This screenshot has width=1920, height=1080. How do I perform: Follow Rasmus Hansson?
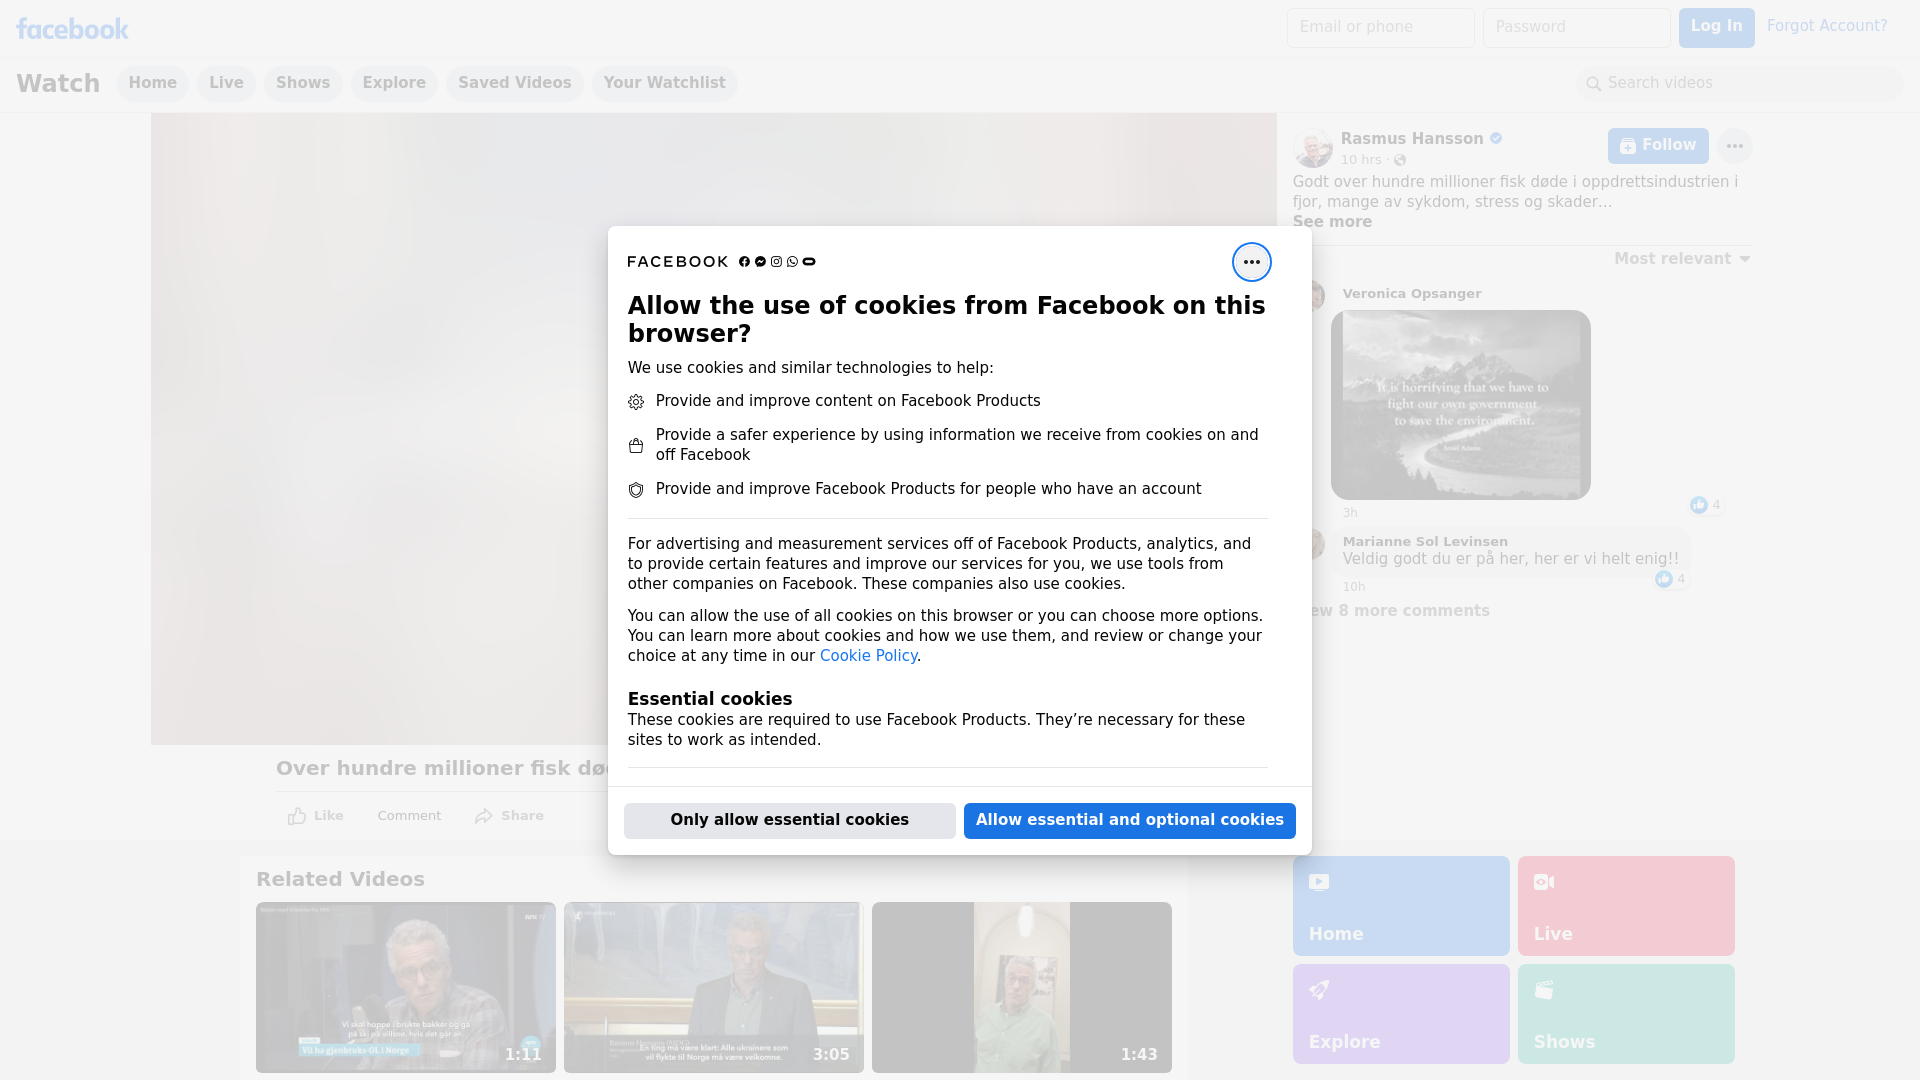tap(1658, 146)
